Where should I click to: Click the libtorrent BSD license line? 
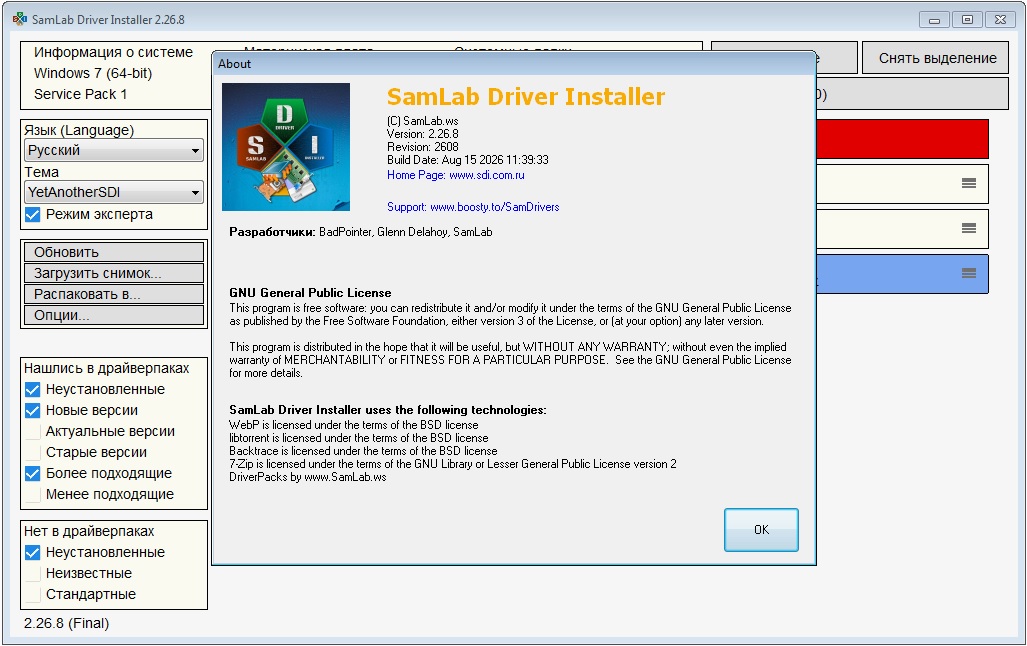pos(359,438)
